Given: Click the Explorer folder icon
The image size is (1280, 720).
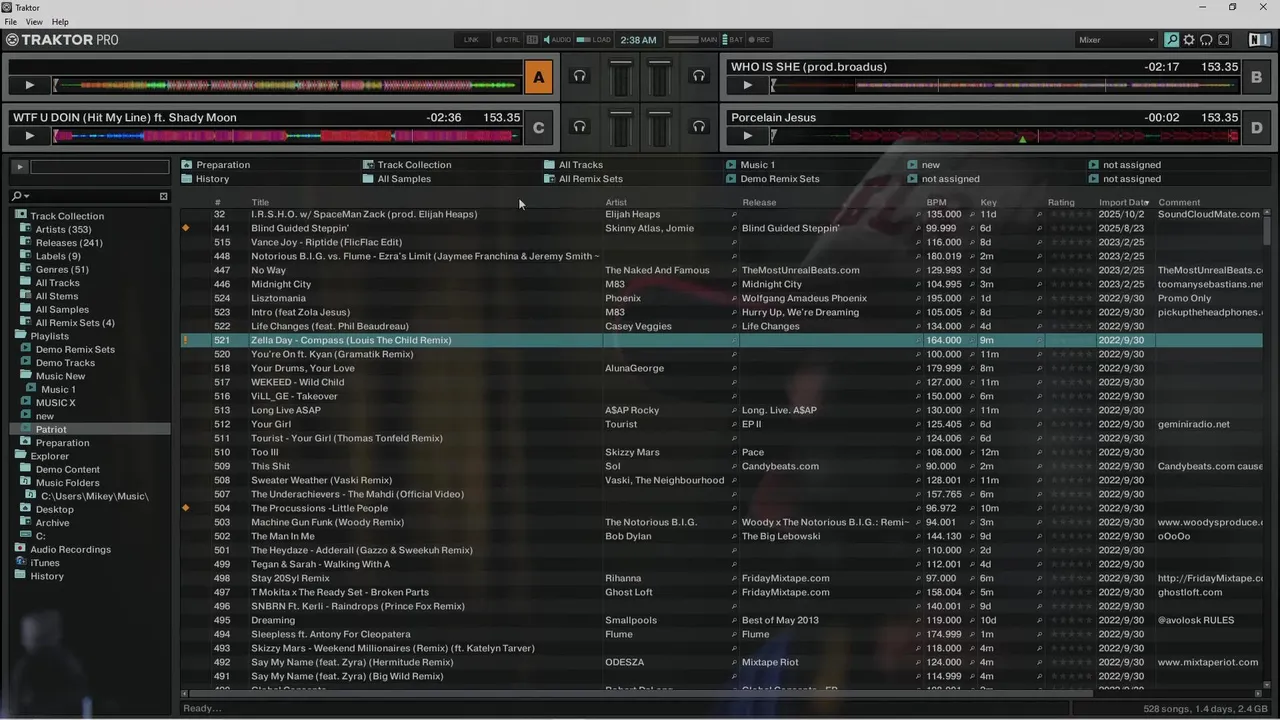Looking at the screenshot, I should point(20,456).
